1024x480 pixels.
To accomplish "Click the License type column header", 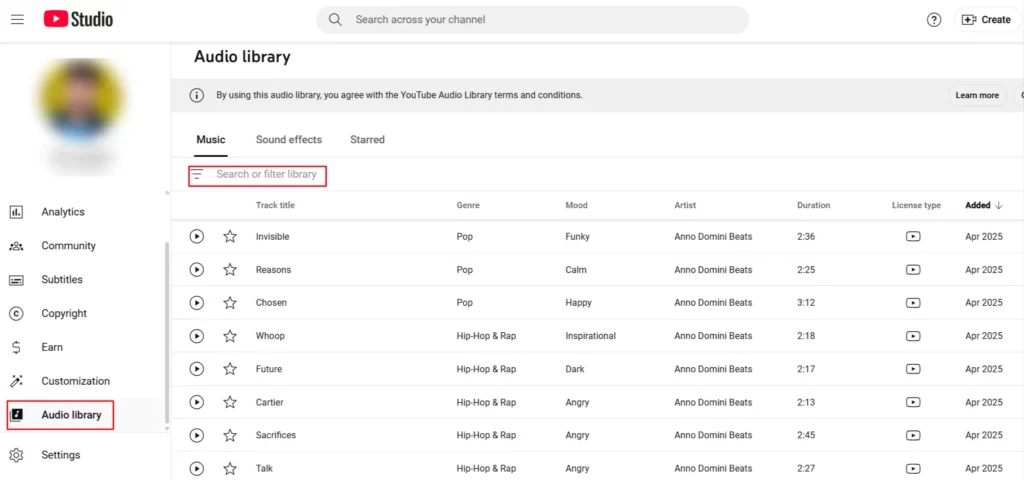I will coord(916,205).
